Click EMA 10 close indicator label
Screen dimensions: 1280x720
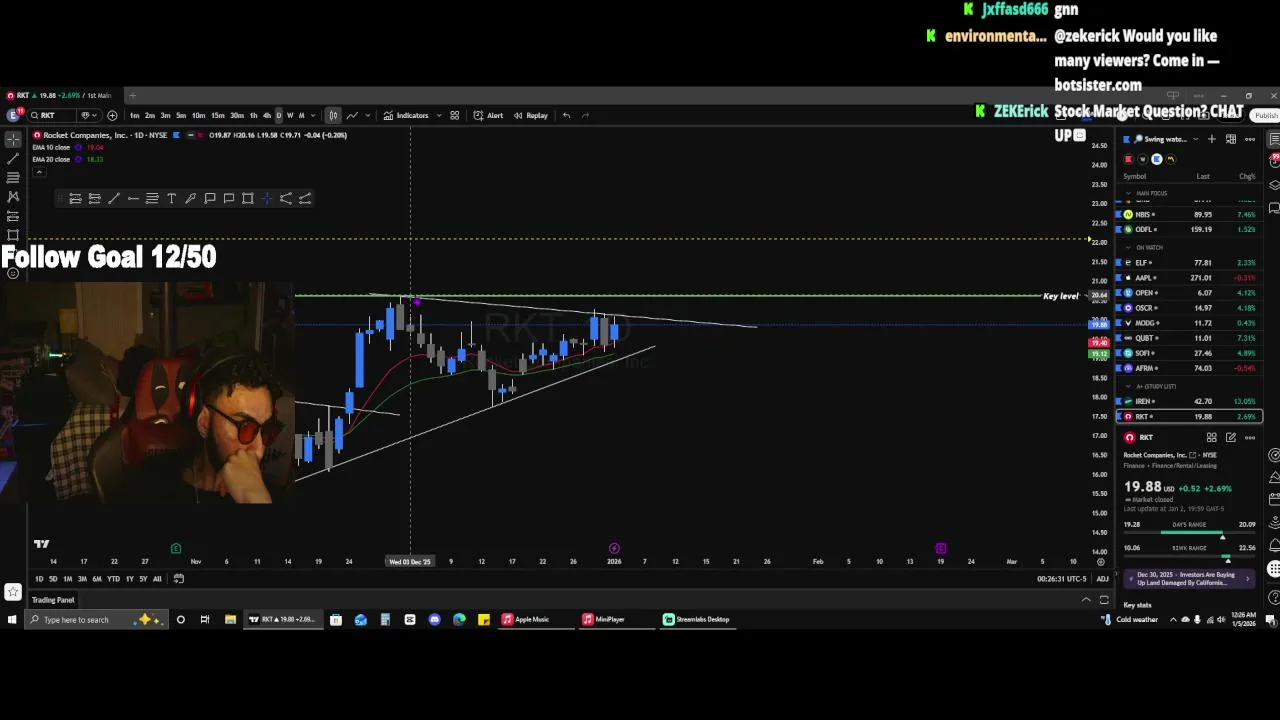coord(51,147)
